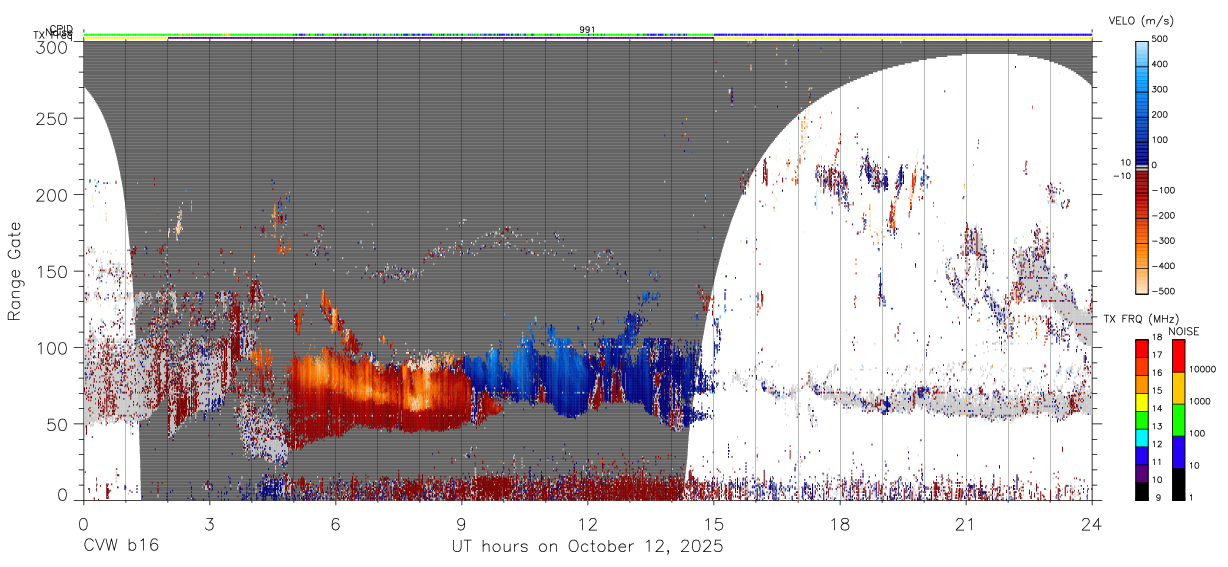Image resolution: width=1228 pixels, height=567 pixels.
Task: Click UT hour tick label "24"
Action: pyautogui.click(x=1091, y=523)
